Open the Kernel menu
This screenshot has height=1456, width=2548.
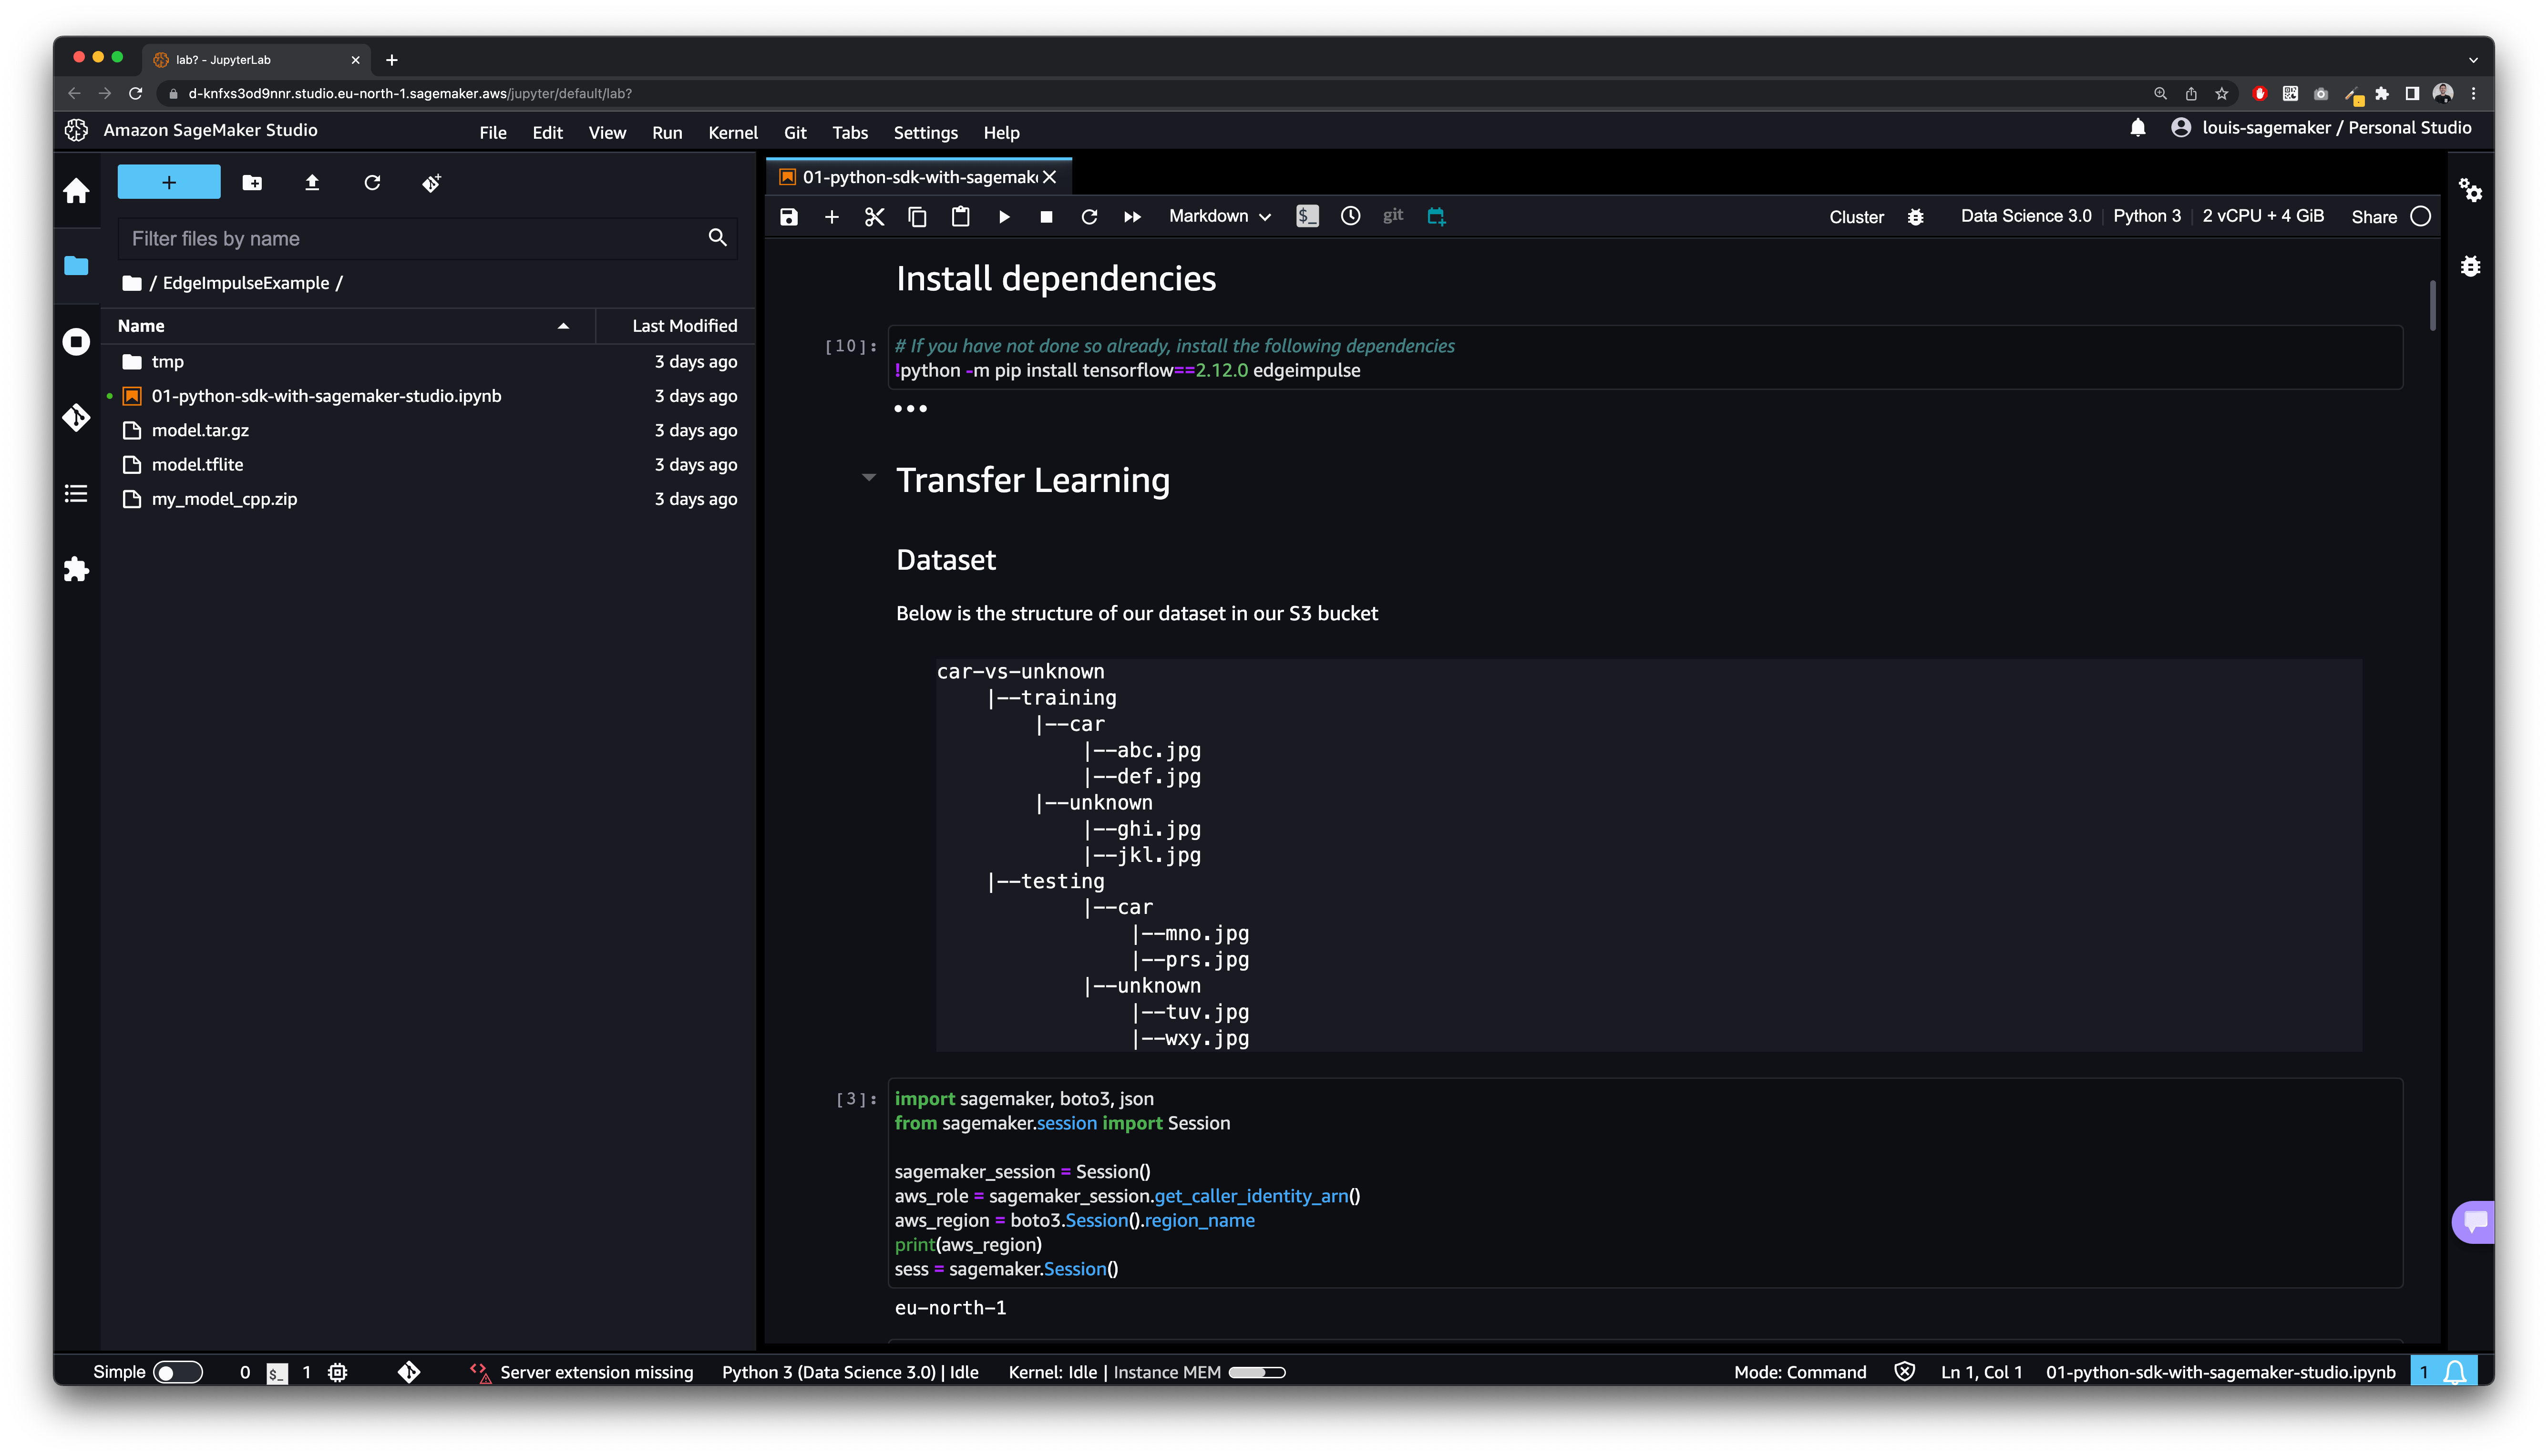pos(733,132)
